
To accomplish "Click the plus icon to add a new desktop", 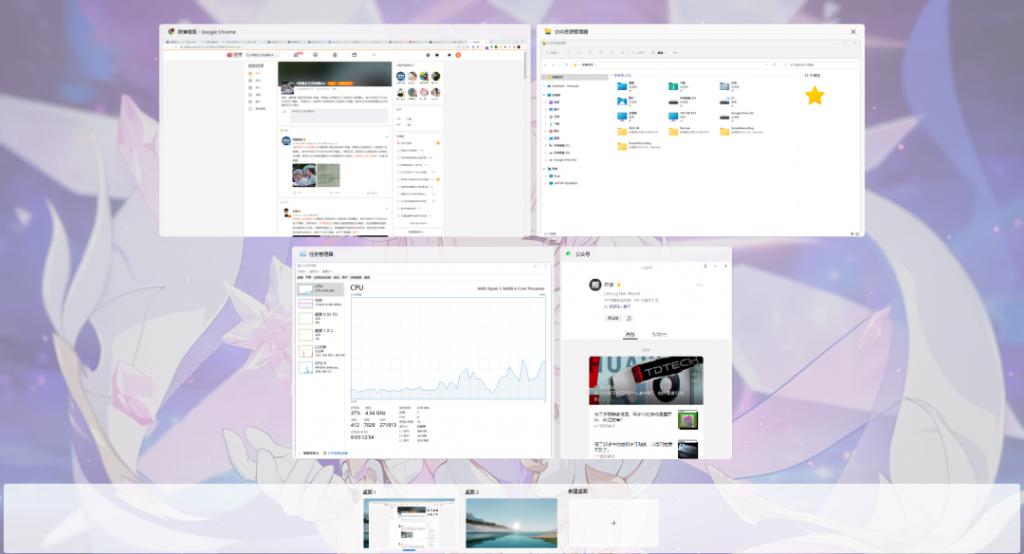I will tap(614, 523).
